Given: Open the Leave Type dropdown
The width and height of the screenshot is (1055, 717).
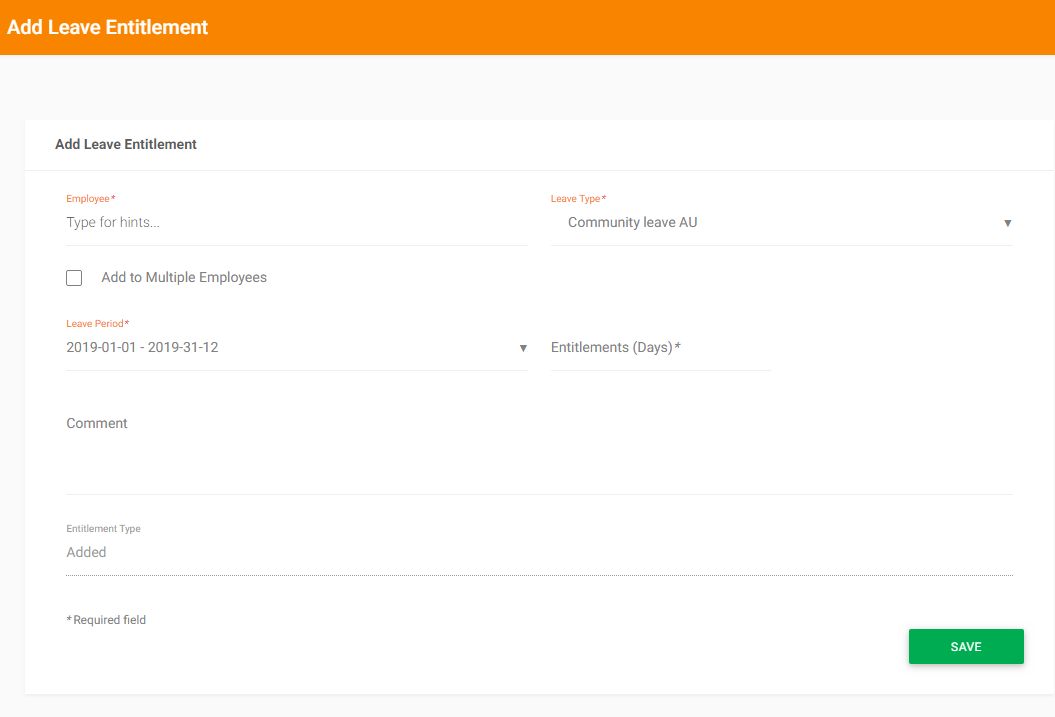Looking at the screenshot, I should (x=781, y=223).
